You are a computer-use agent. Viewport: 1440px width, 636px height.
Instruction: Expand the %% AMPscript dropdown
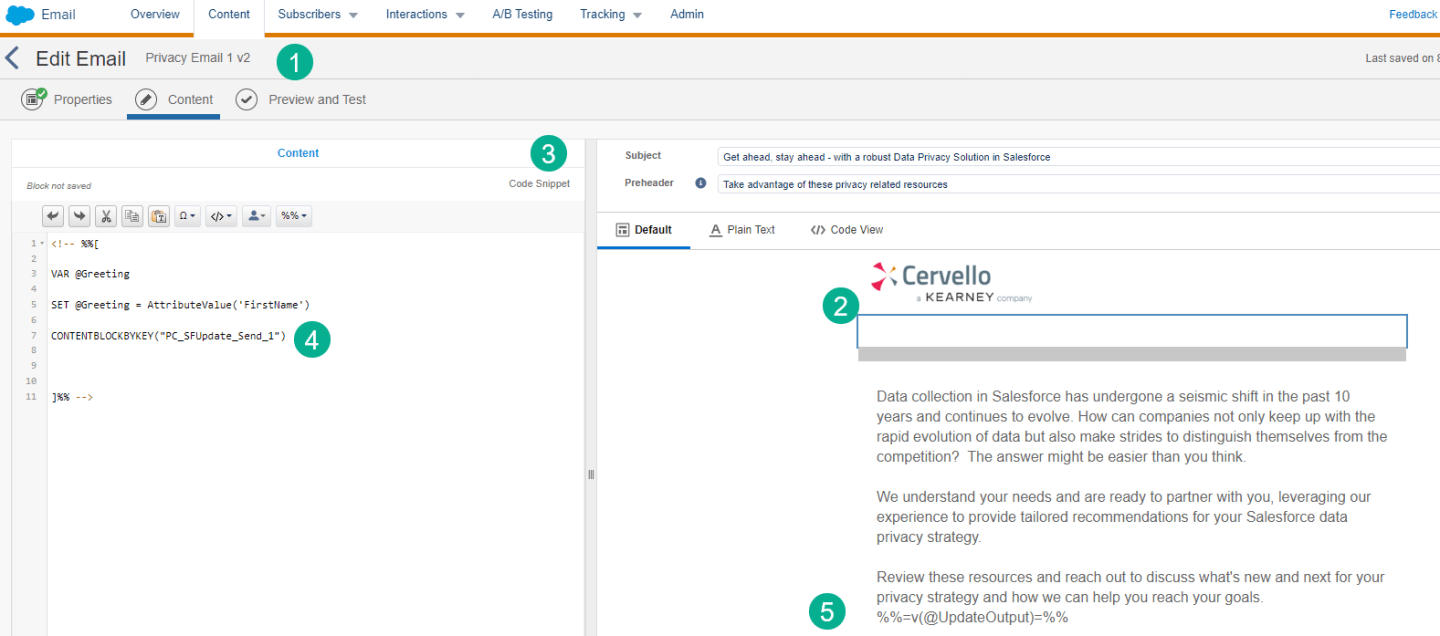[293, 216]
